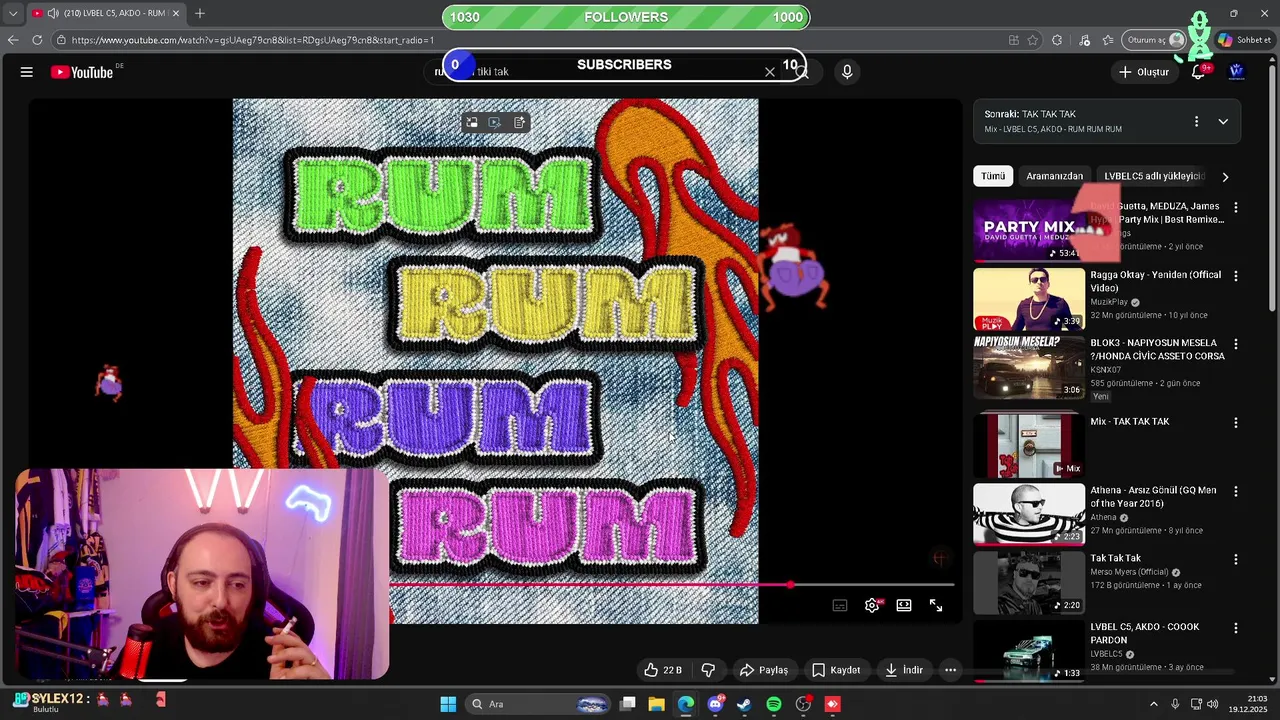Open options for LVBEL C5 COOOK PARDON video

[x=1235, y=628]
